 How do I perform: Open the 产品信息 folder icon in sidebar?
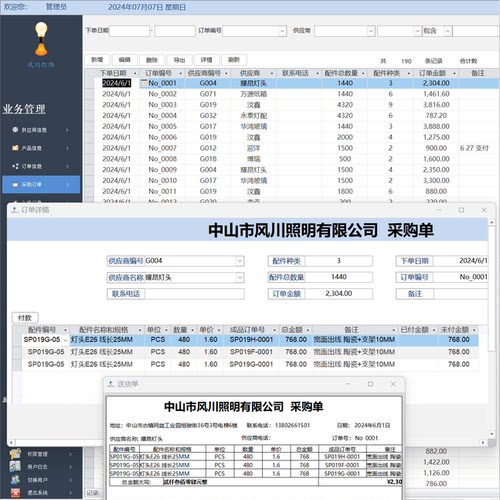[15, 148]
